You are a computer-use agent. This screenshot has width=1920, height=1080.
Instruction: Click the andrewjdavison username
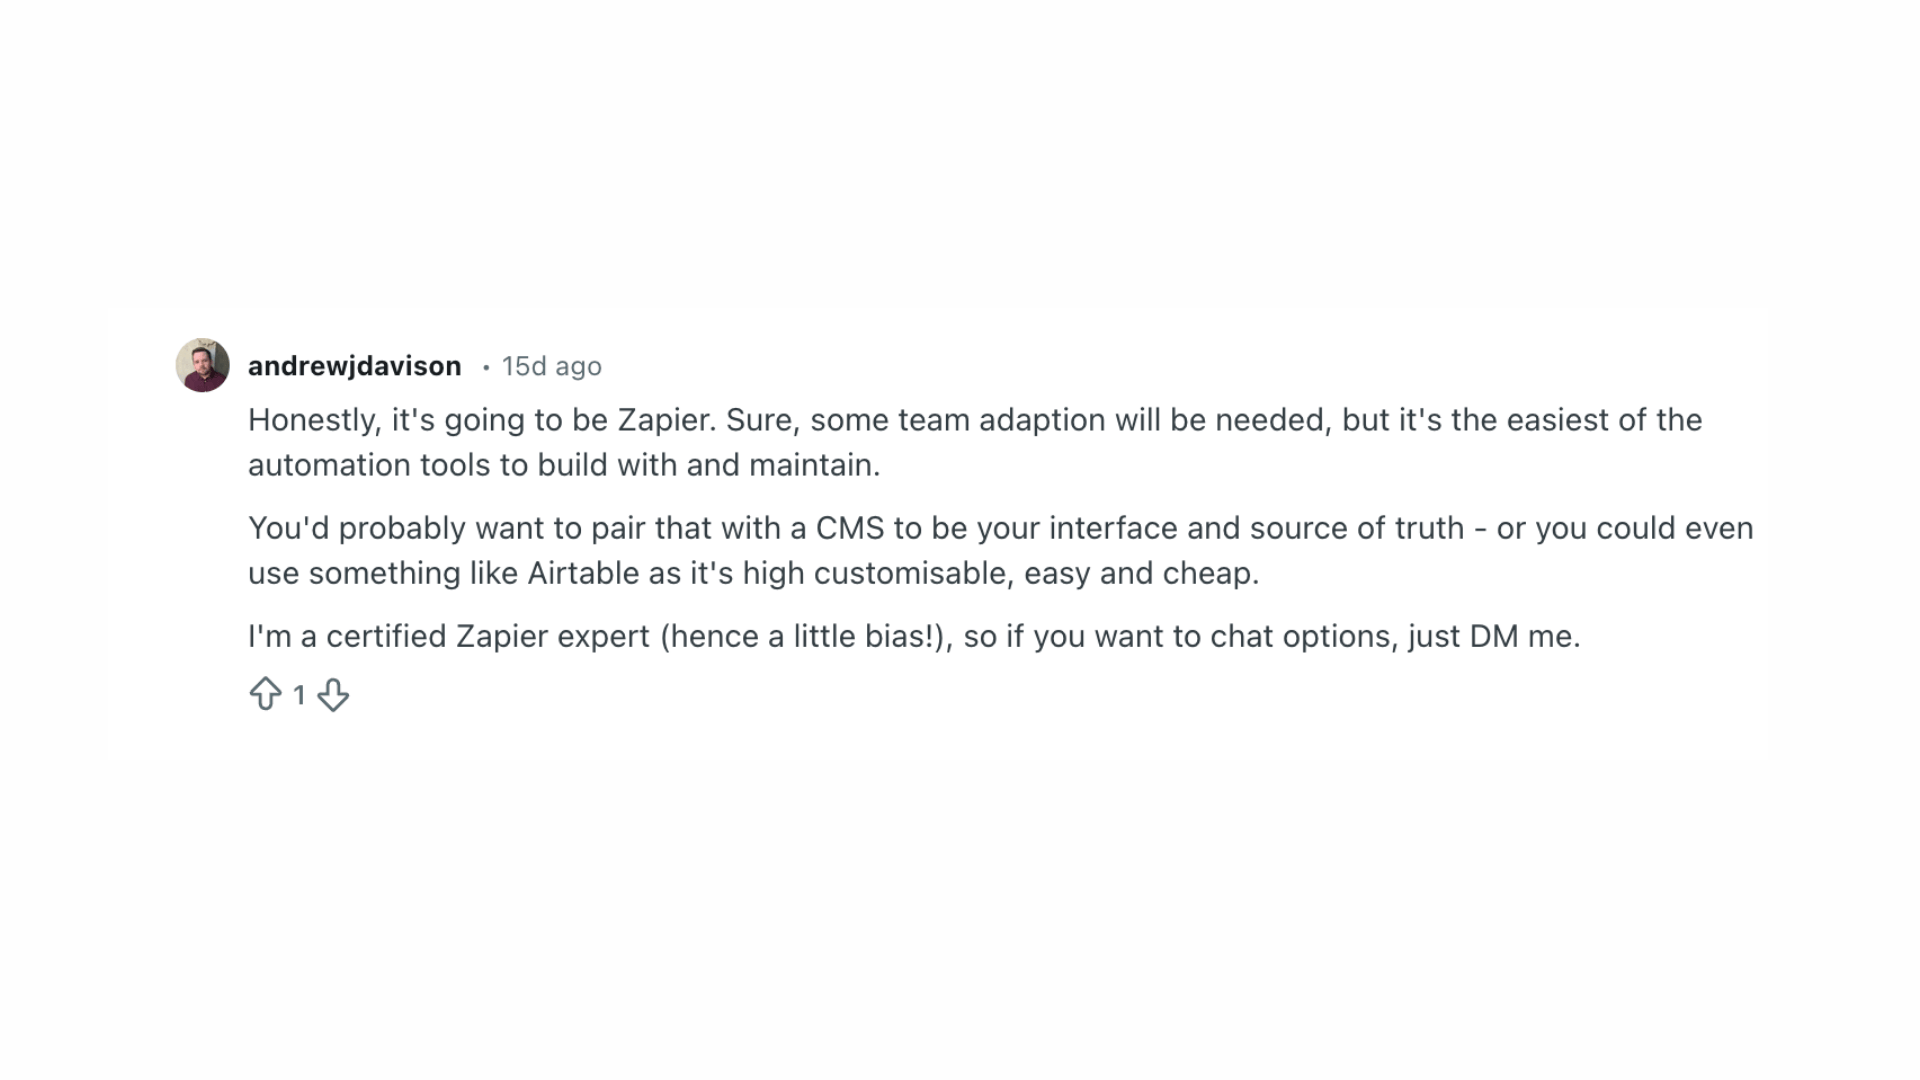354,366
